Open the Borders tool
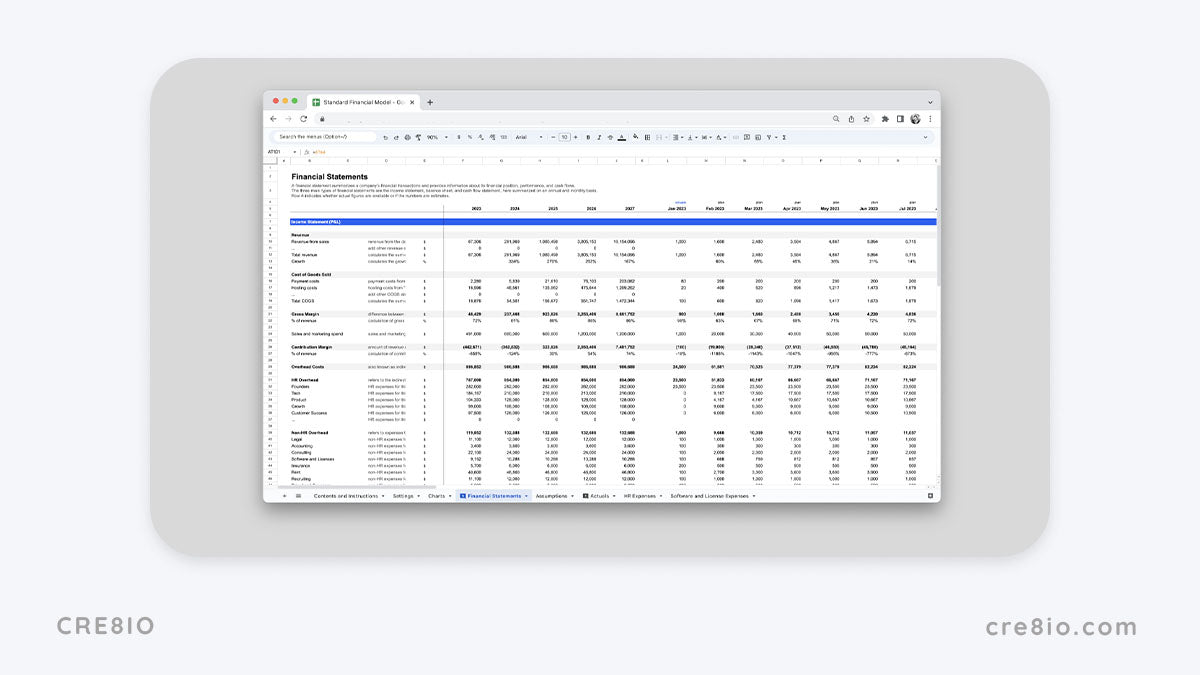The image size is (1200, 675). click(x=648, y=137)
